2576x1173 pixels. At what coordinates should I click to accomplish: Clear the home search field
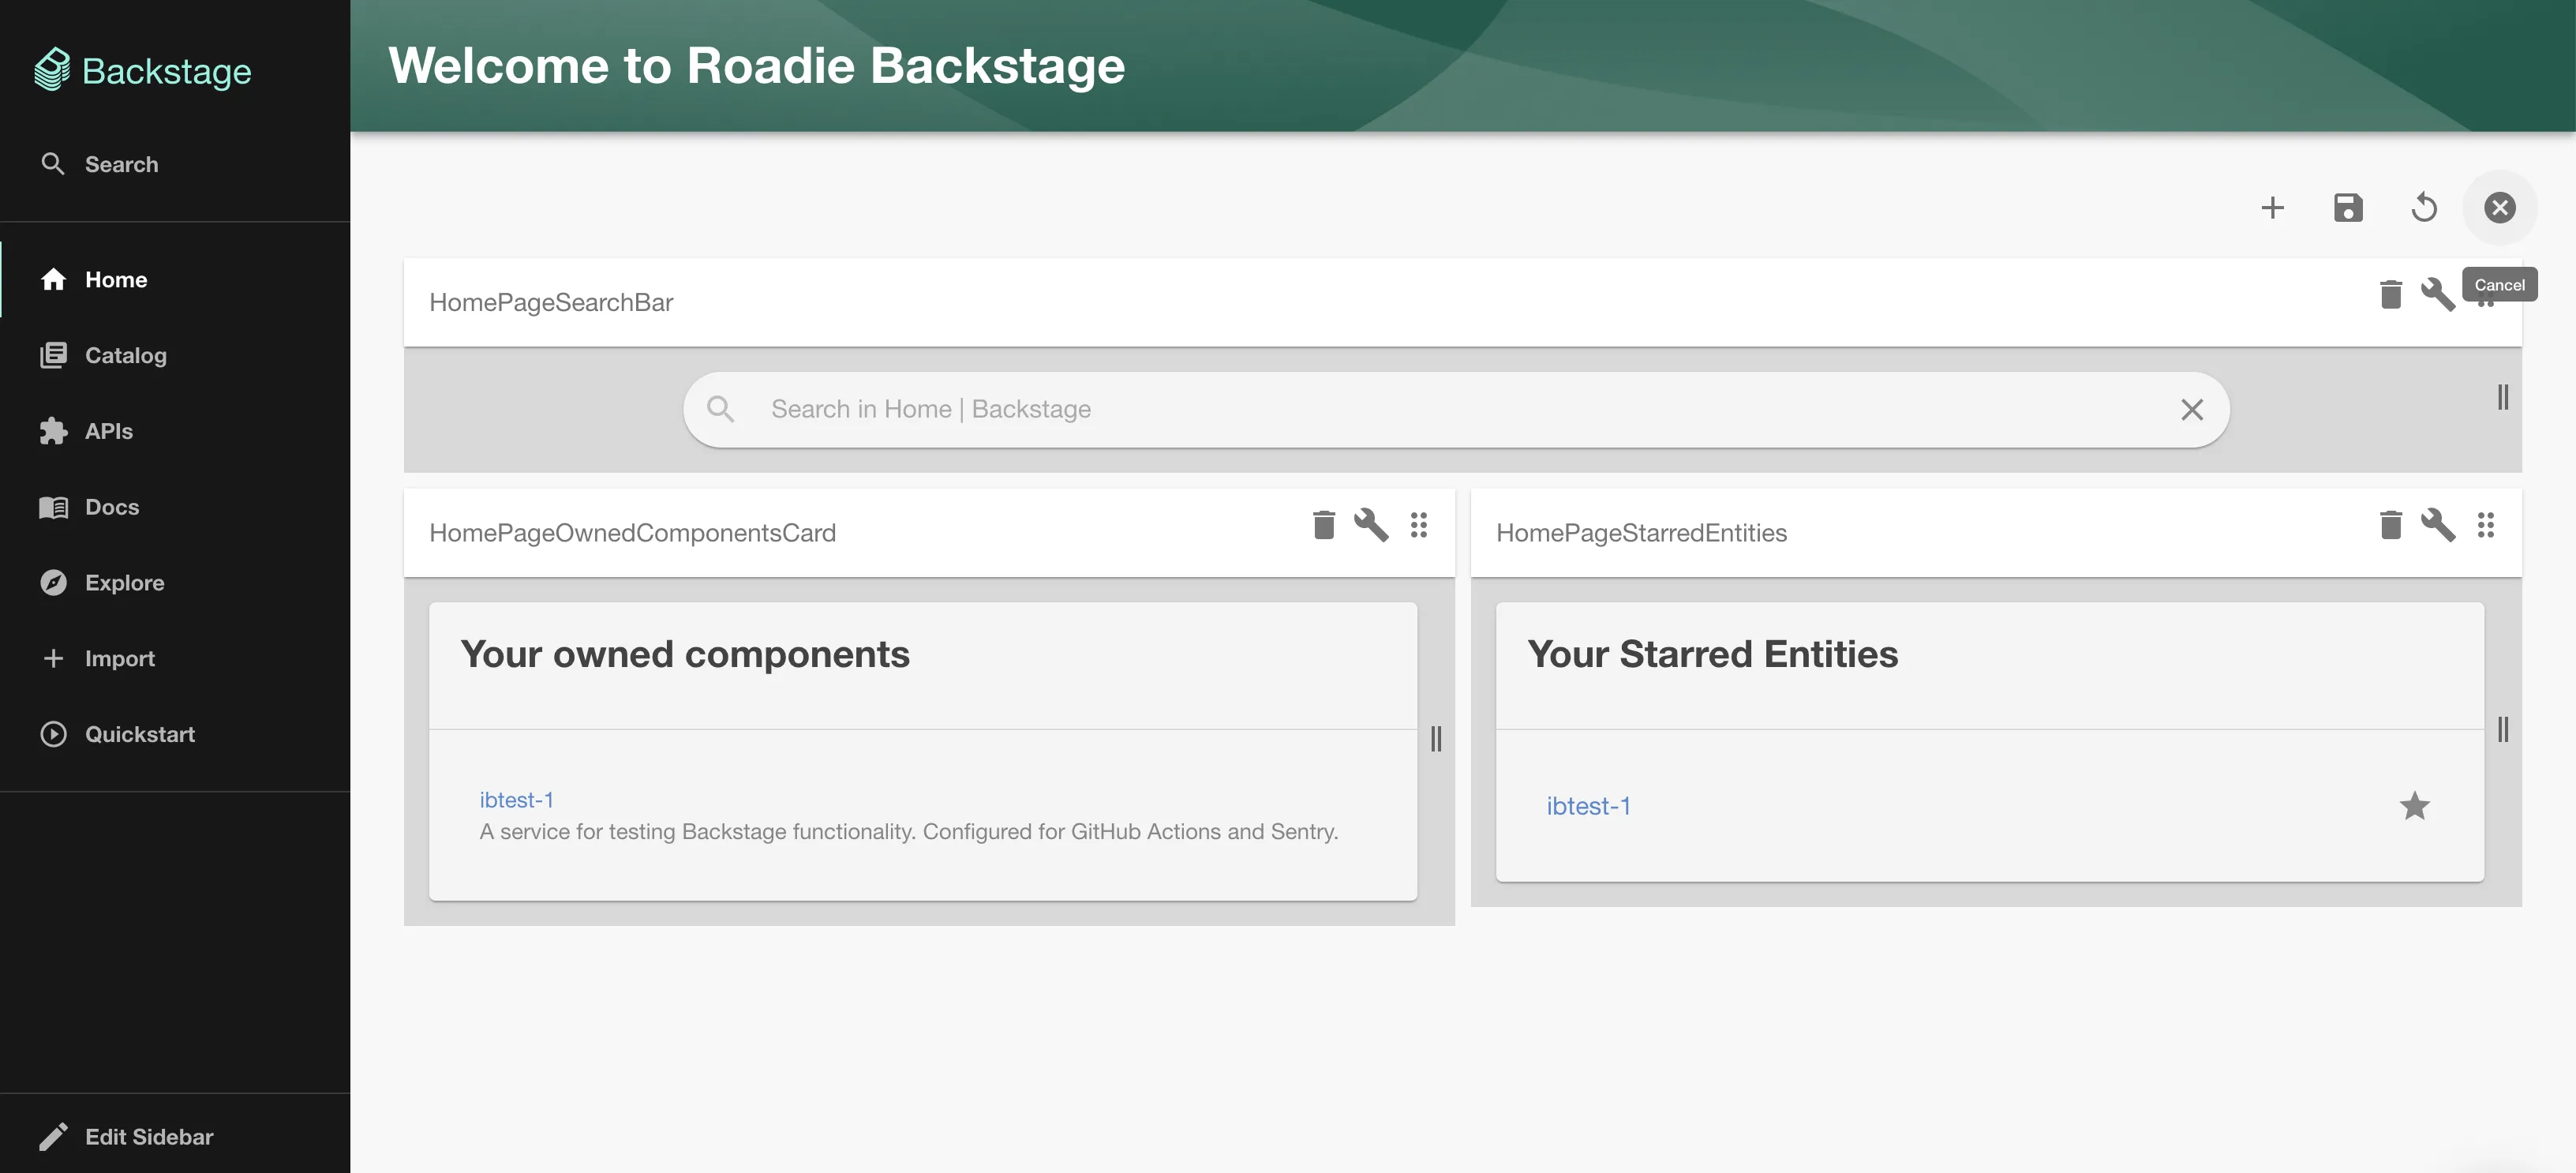coord(2192,409)
